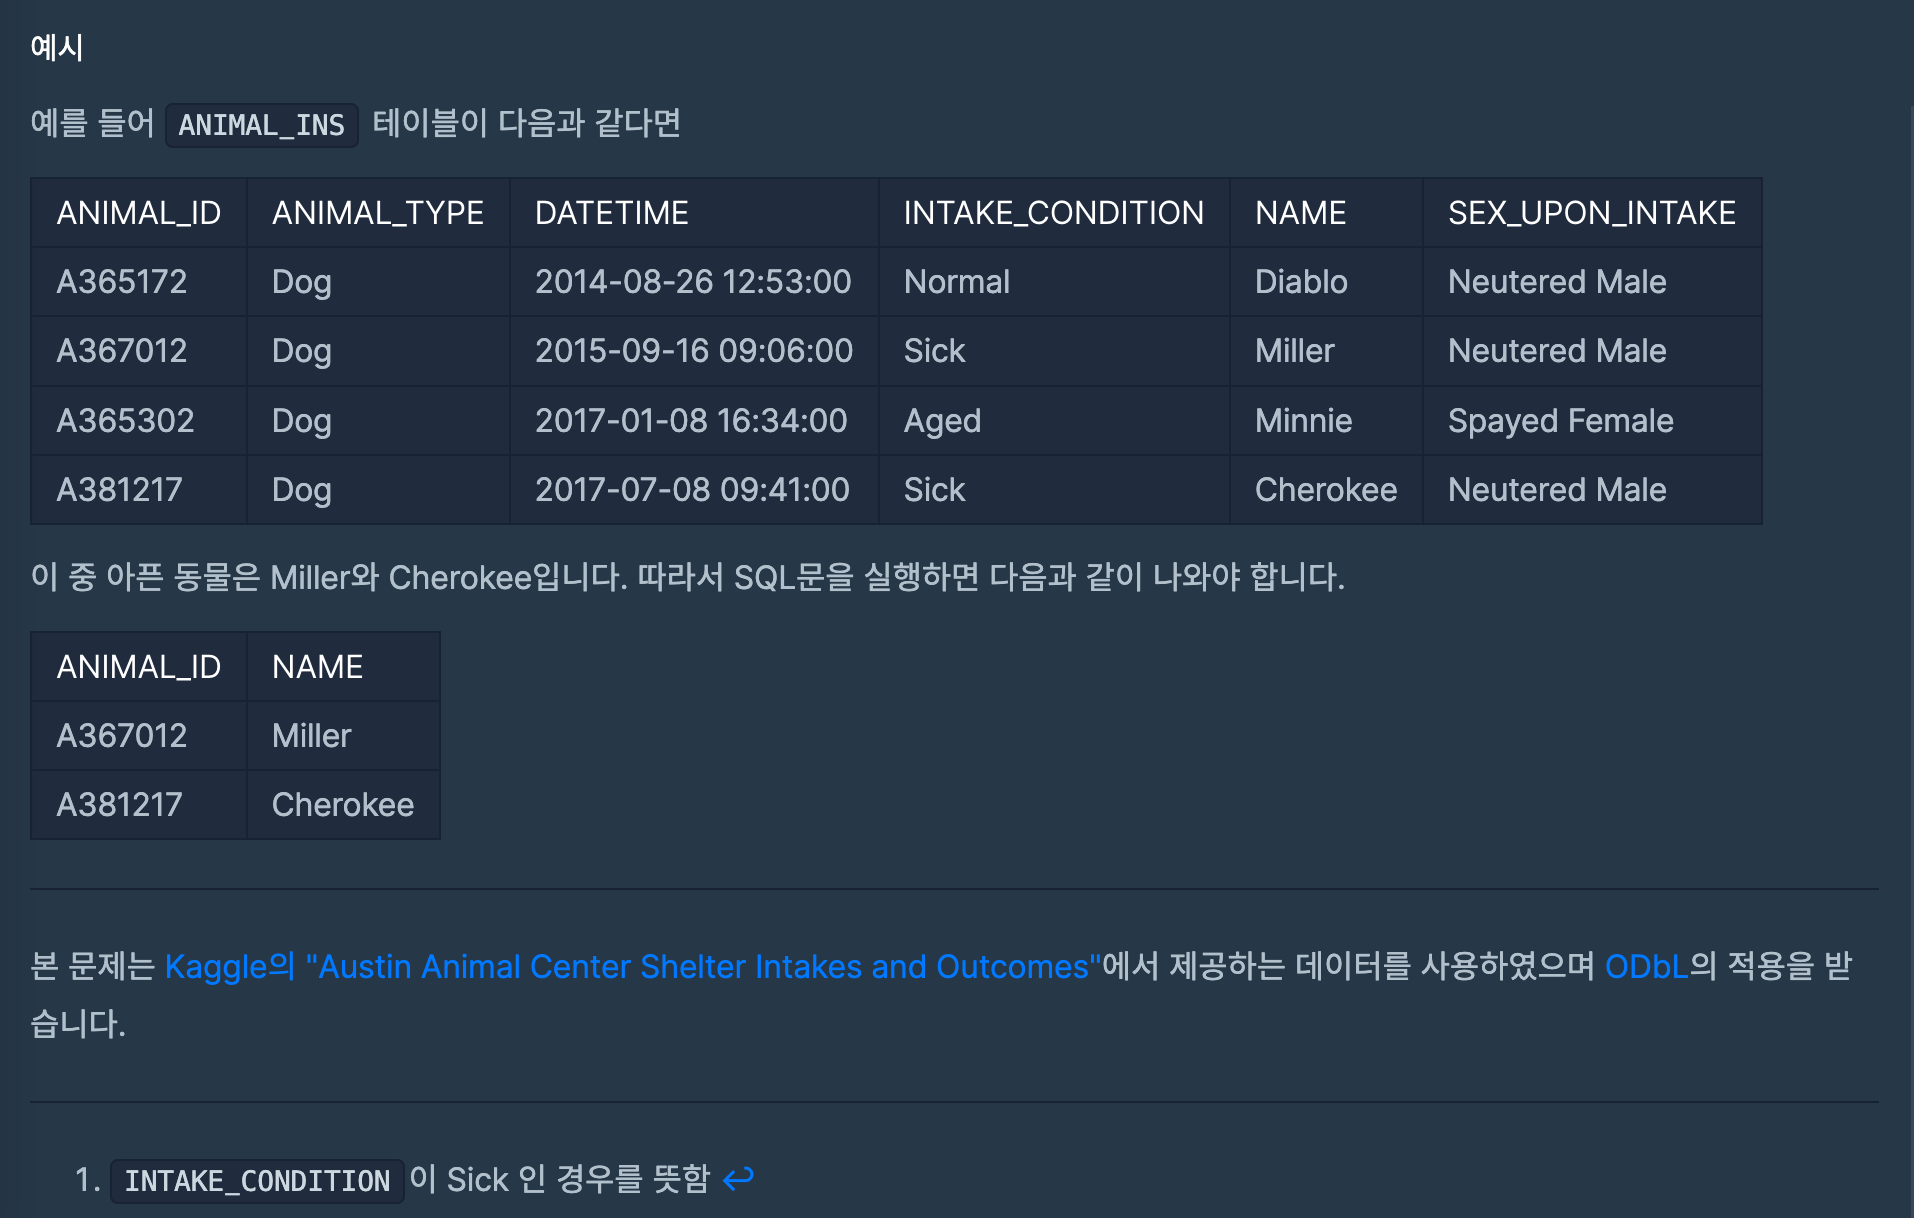Click the Spayed Female cell
The height and width of the screenshot is (1218, 1914).
click(1560, 421)
